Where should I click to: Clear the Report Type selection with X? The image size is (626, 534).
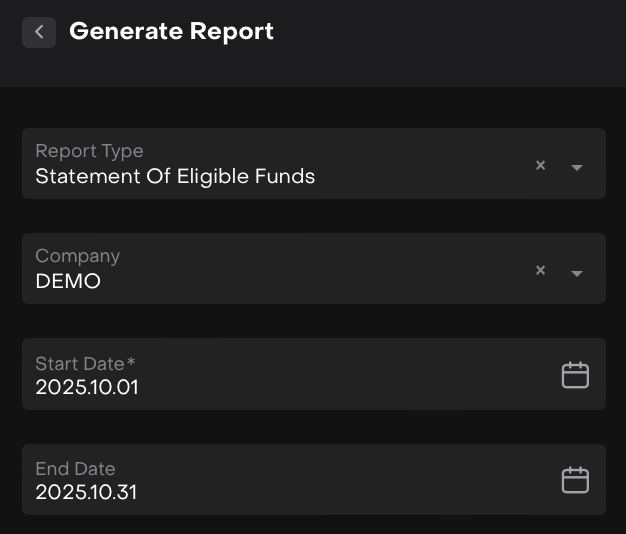[540, 166]
